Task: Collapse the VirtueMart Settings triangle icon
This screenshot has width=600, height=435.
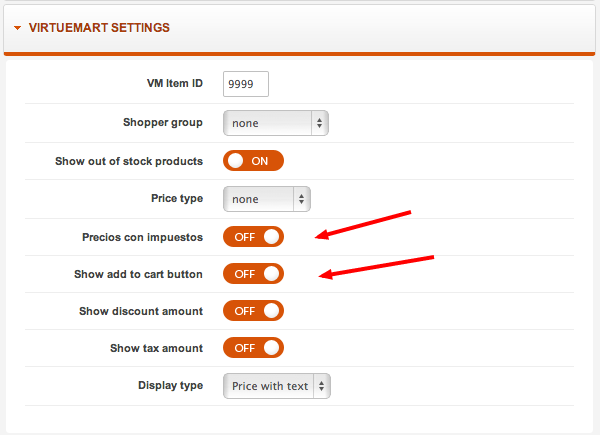Action: [17, 28]
